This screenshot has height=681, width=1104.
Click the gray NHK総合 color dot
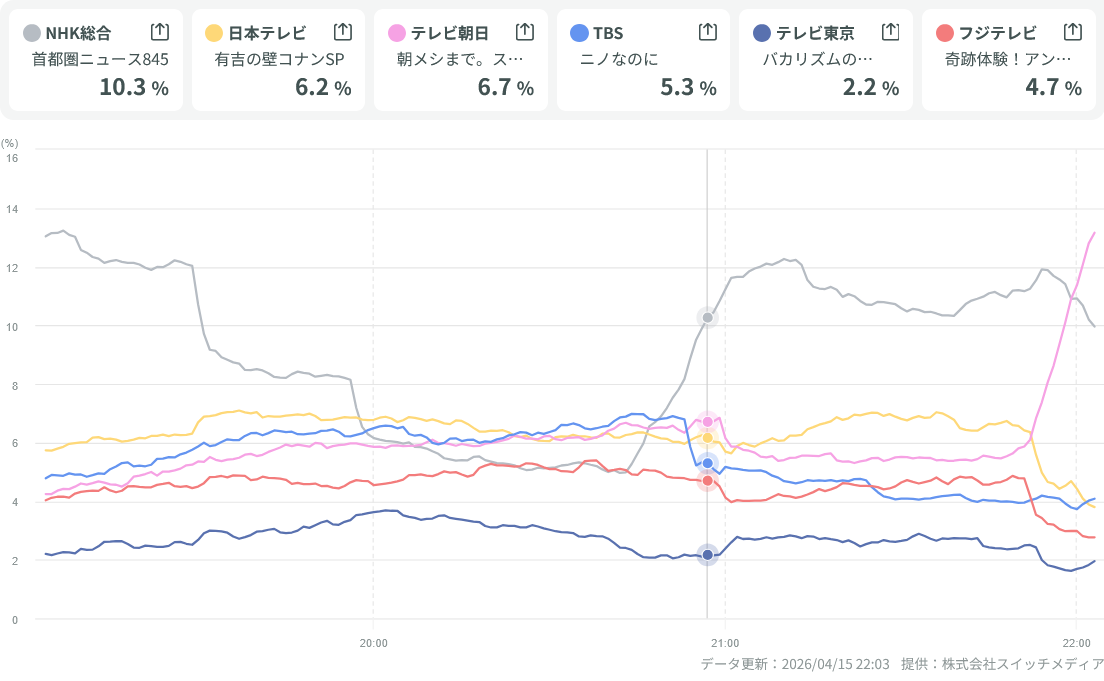click(31, 33)
